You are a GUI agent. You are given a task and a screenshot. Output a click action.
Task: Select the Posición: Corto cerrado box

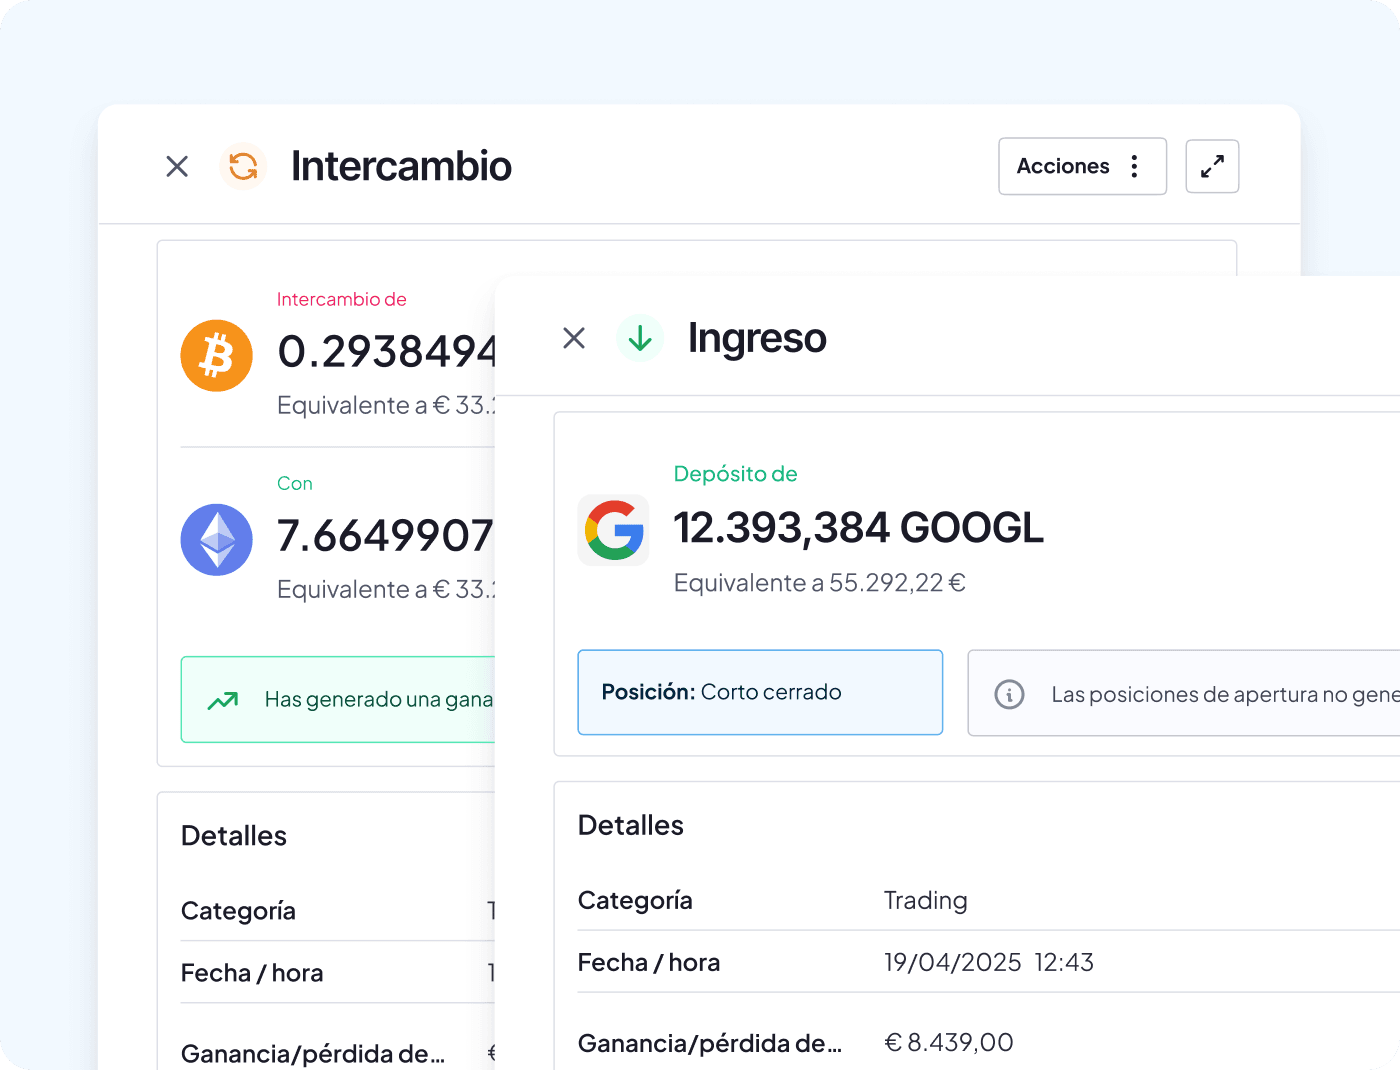(760, 692)
